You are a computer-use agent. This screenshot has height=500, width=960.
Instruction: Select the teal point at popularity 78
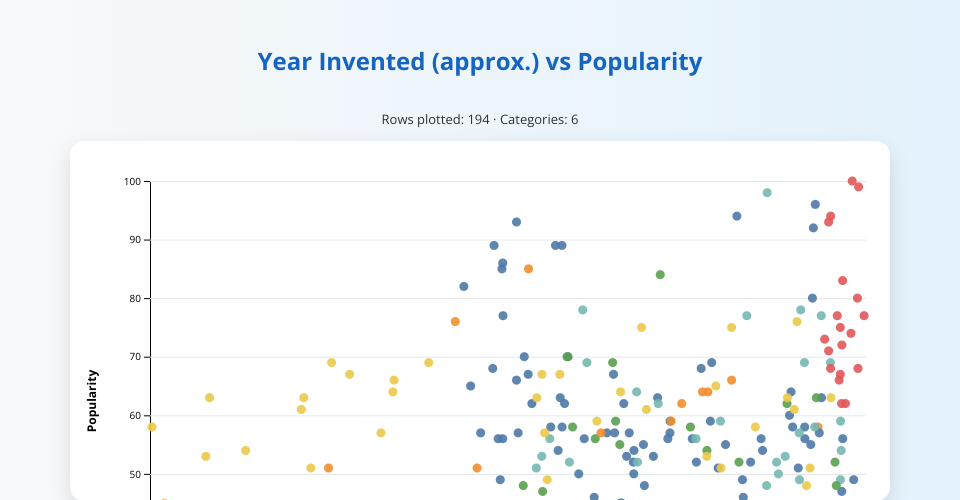583,310
